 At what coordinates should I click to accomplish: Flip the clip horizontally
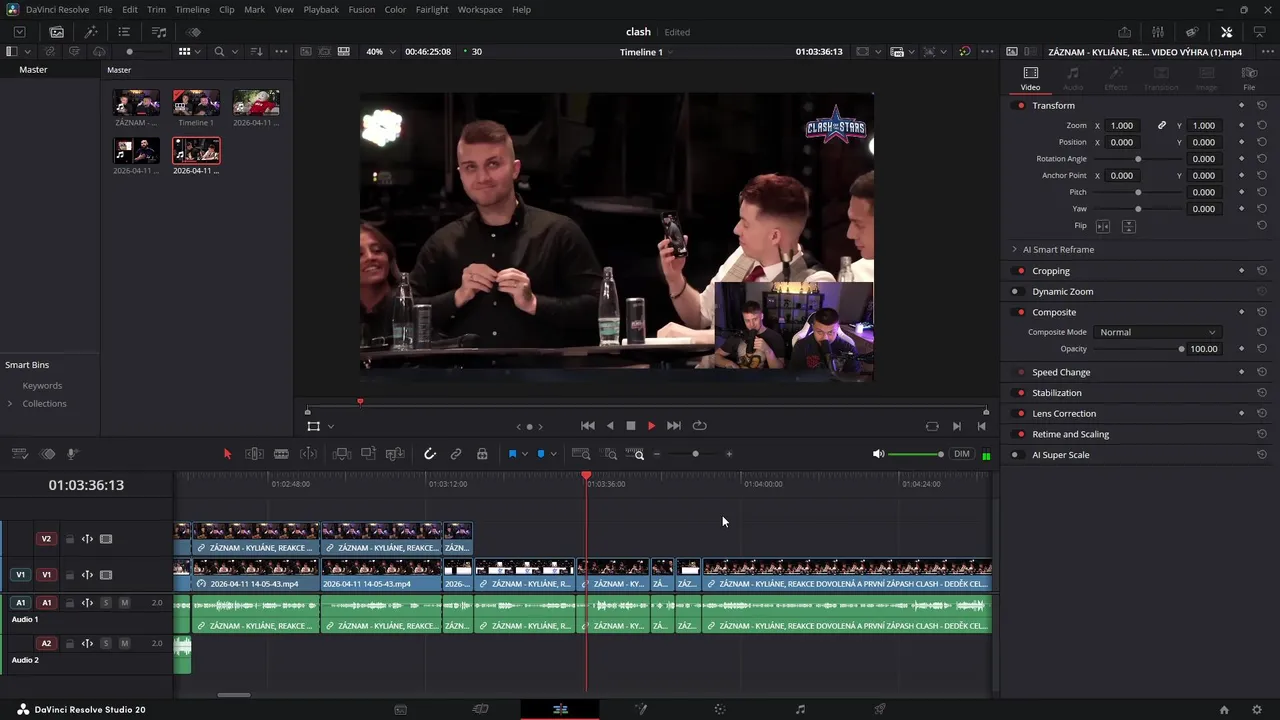point(1103,226)
